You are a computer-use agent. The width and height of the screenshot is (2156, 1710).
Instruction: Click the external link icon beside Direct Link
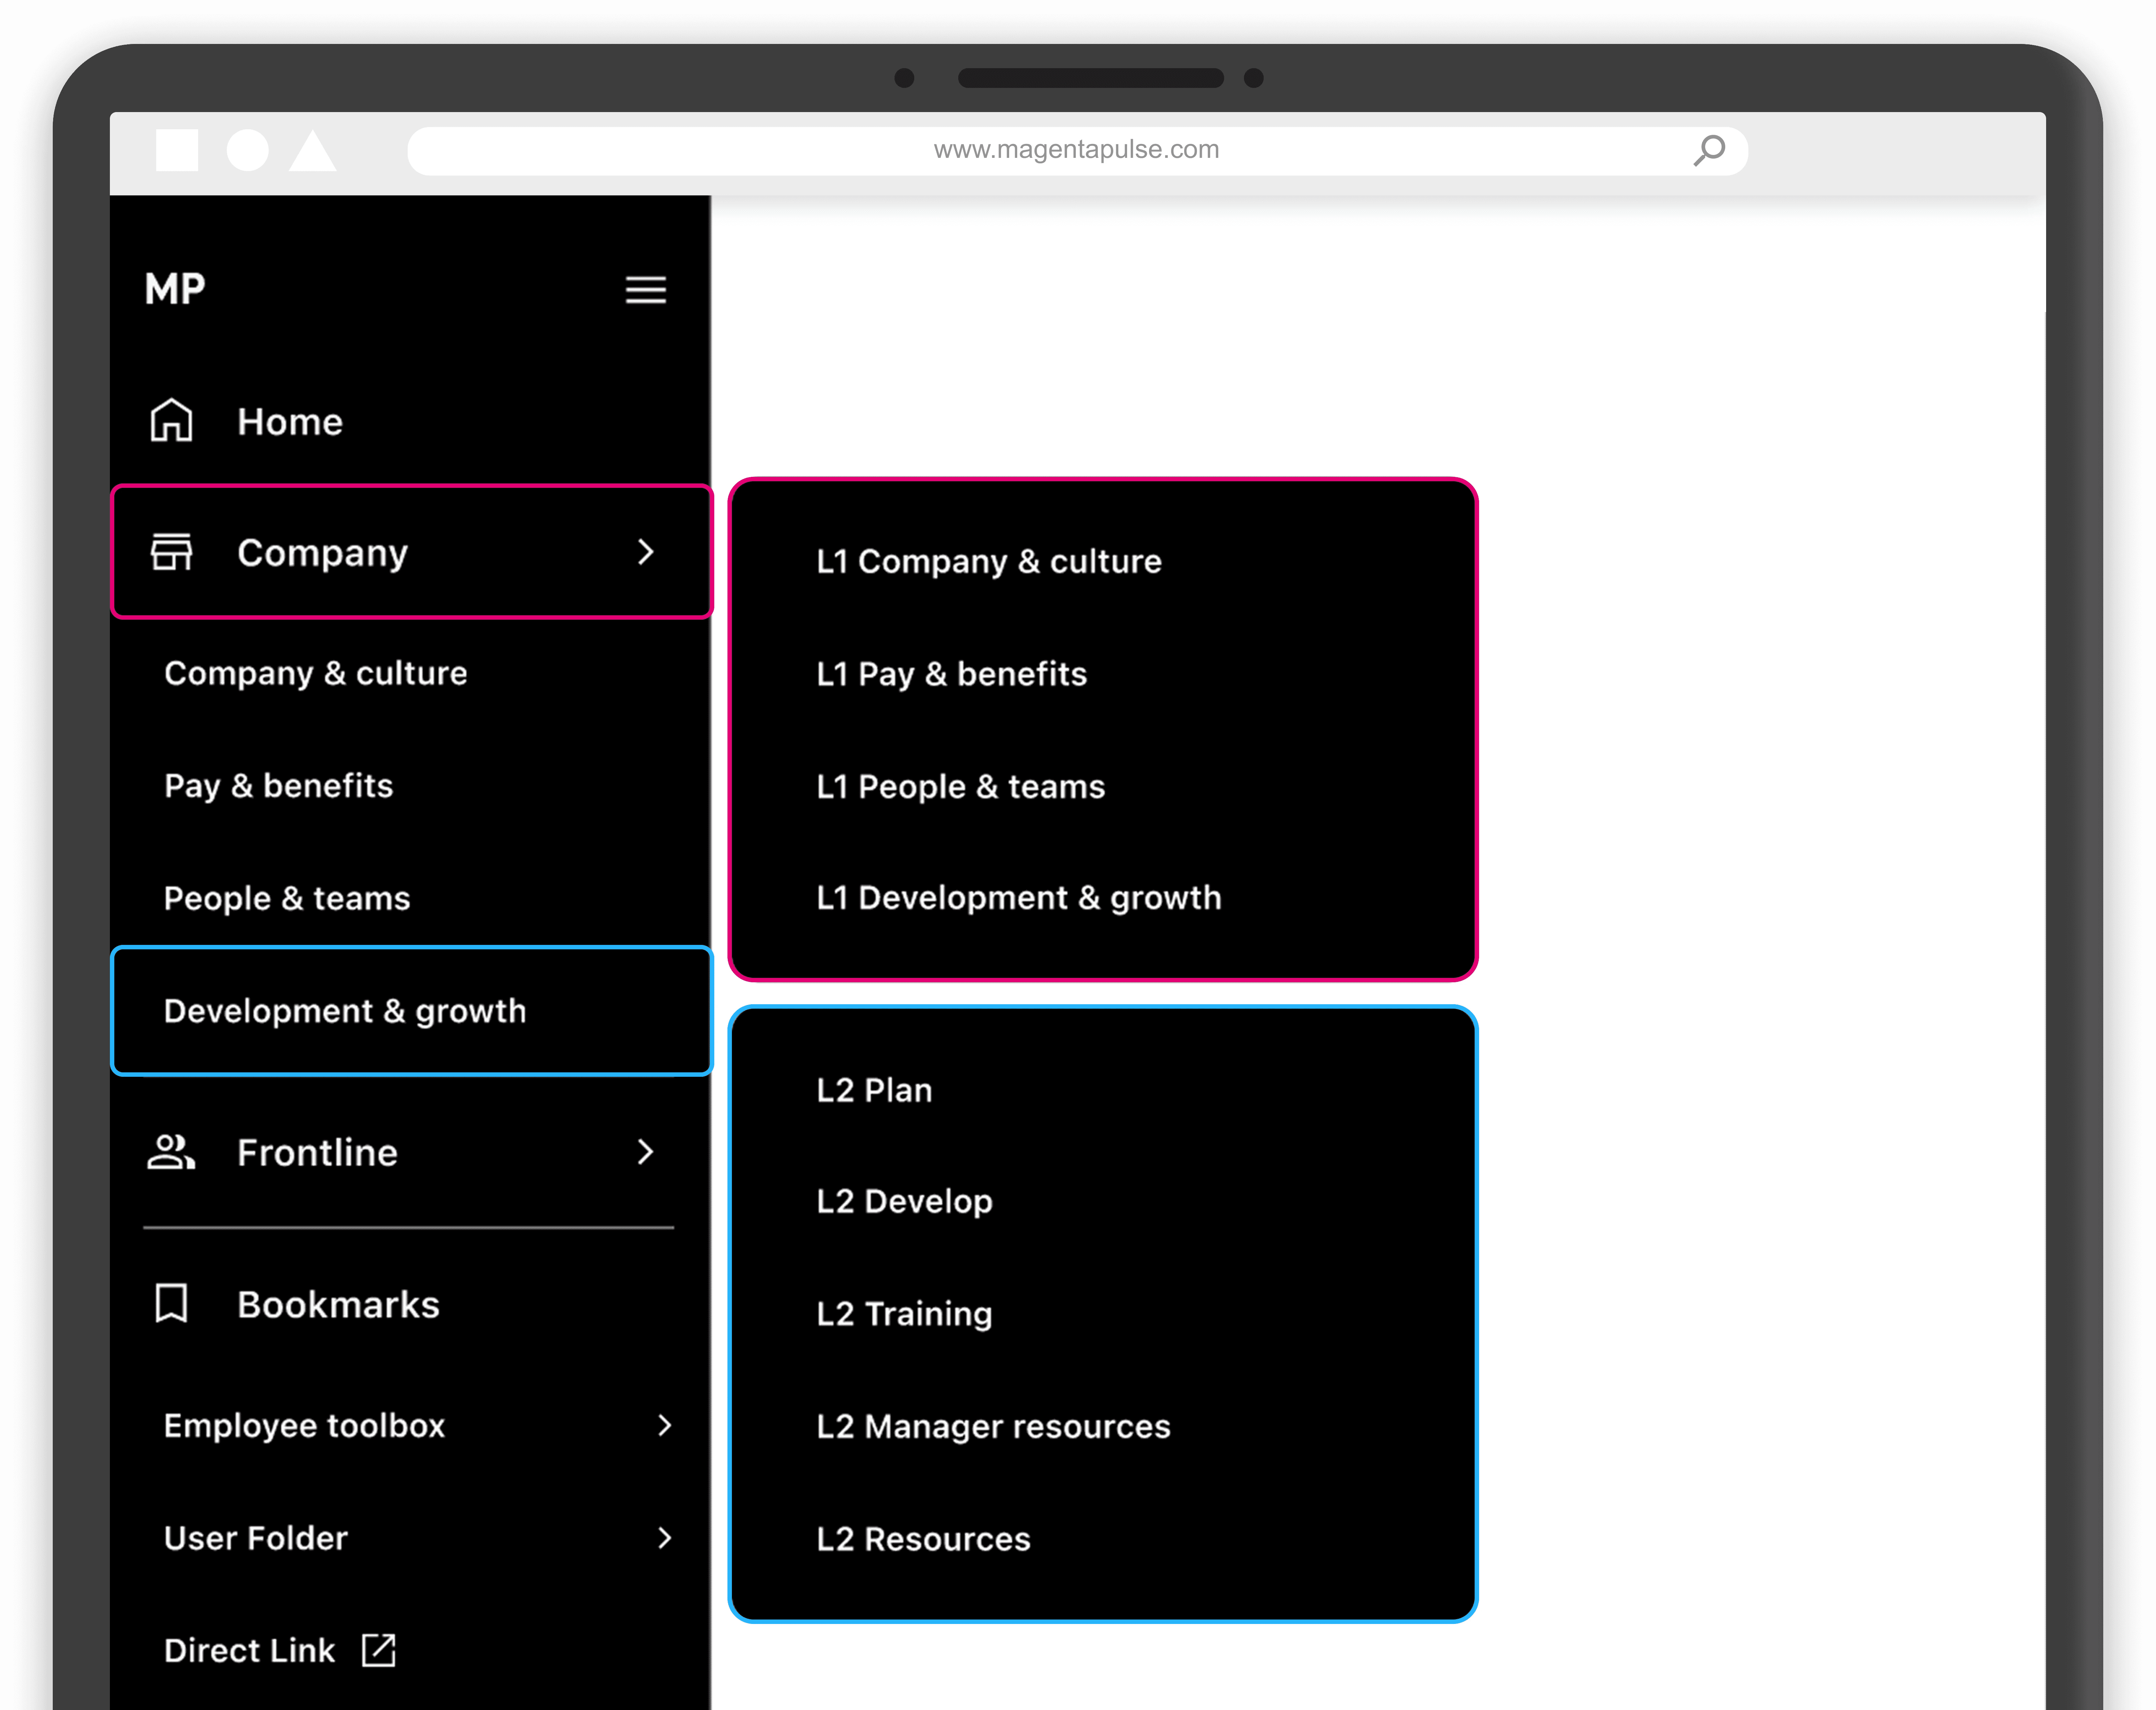click(x=379, y=1650)
